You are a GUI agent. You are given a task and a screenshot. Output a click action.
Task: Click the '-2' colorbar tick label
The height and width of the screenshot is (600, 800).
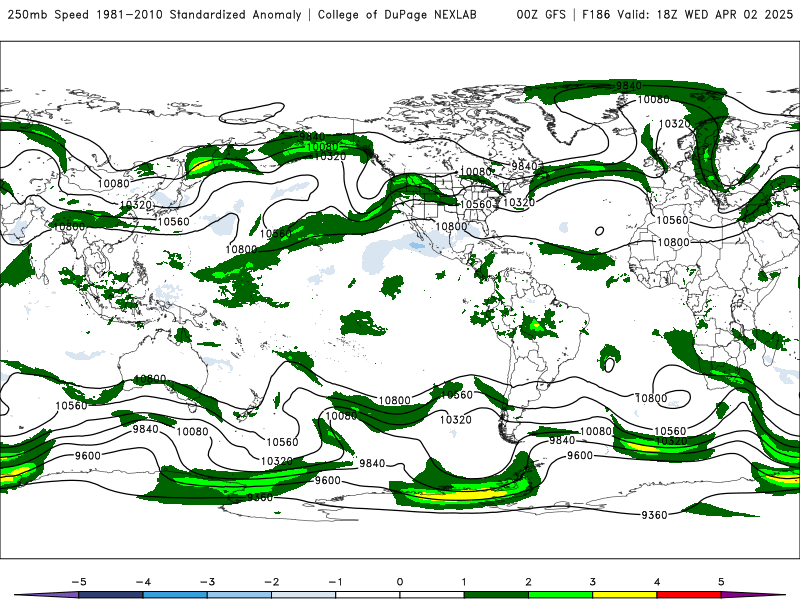tap(271, 582)
